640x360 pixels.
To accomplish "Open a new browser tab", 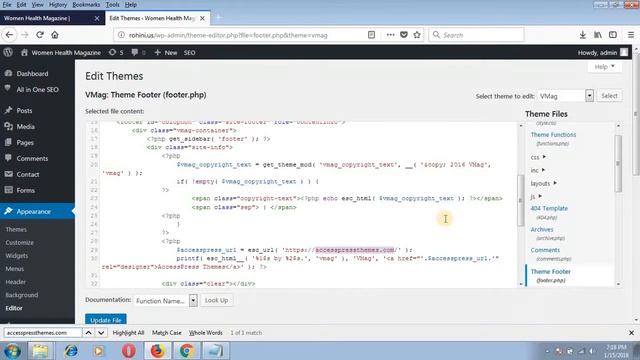I will click(219, 18).
